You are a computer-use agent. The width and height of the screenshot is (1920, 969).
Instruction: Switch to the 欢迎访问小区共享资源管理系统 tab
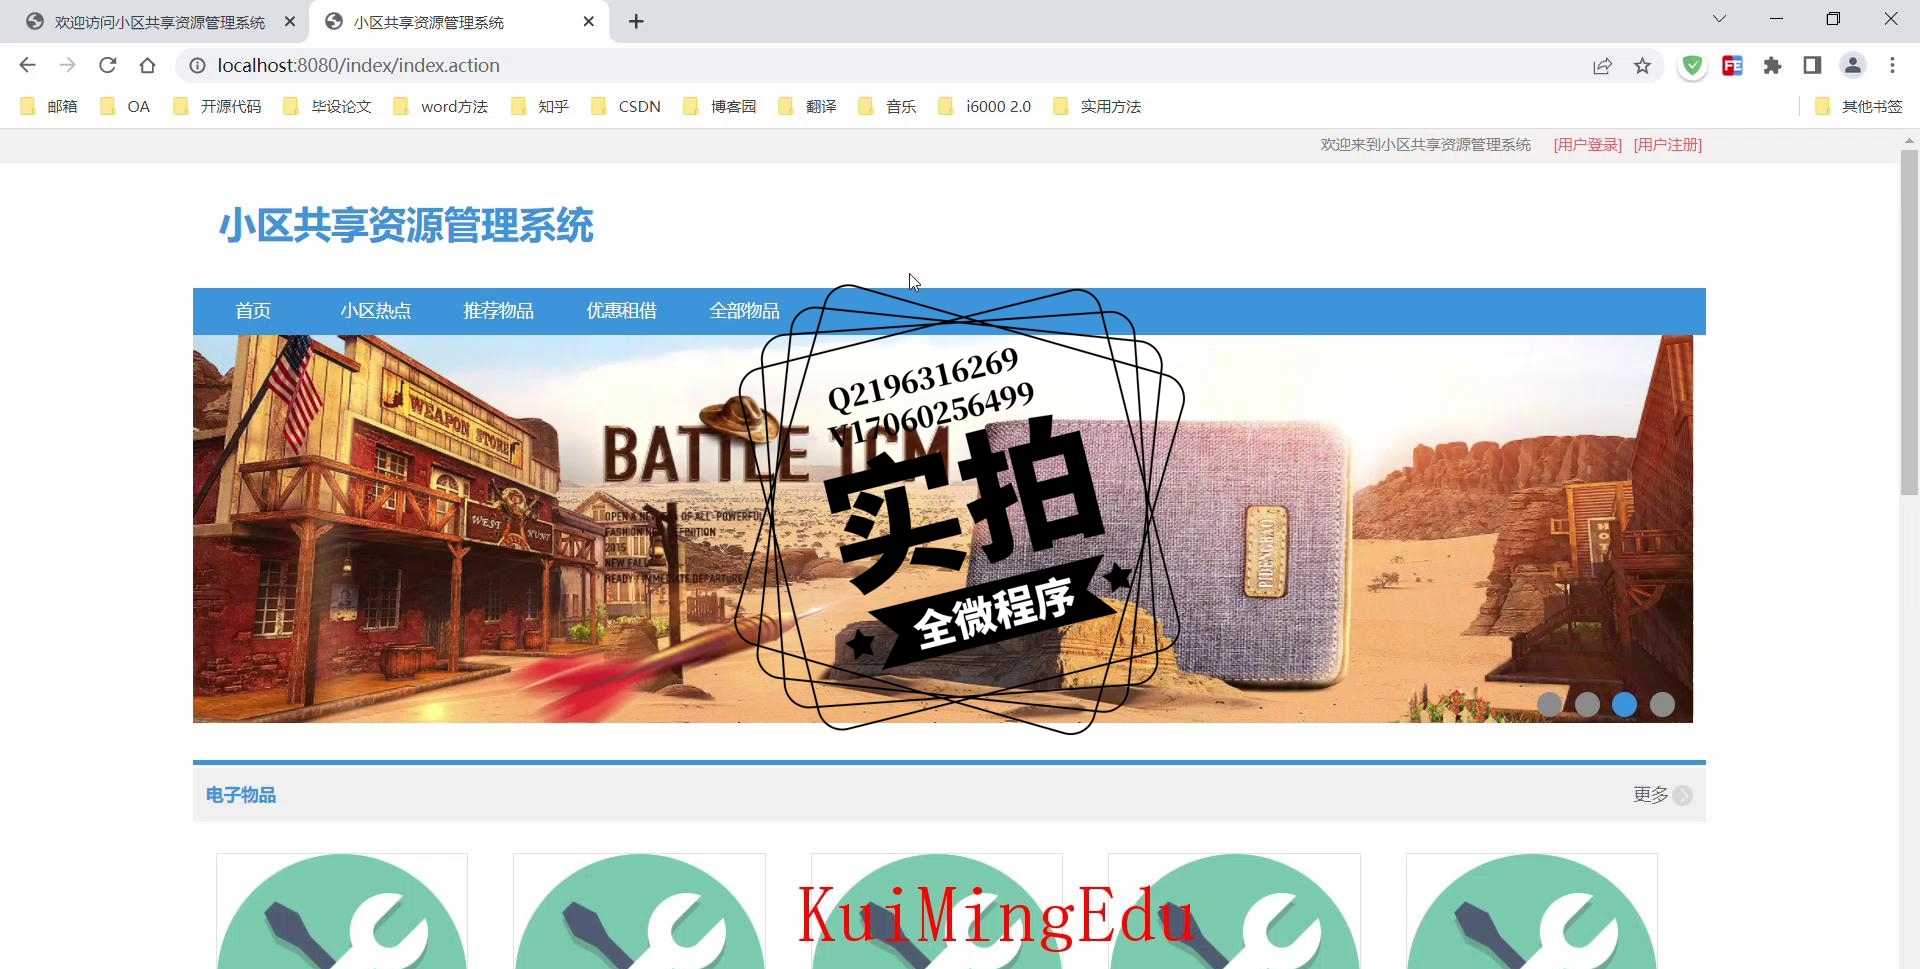pyautogui.click(x=160, y=22)
